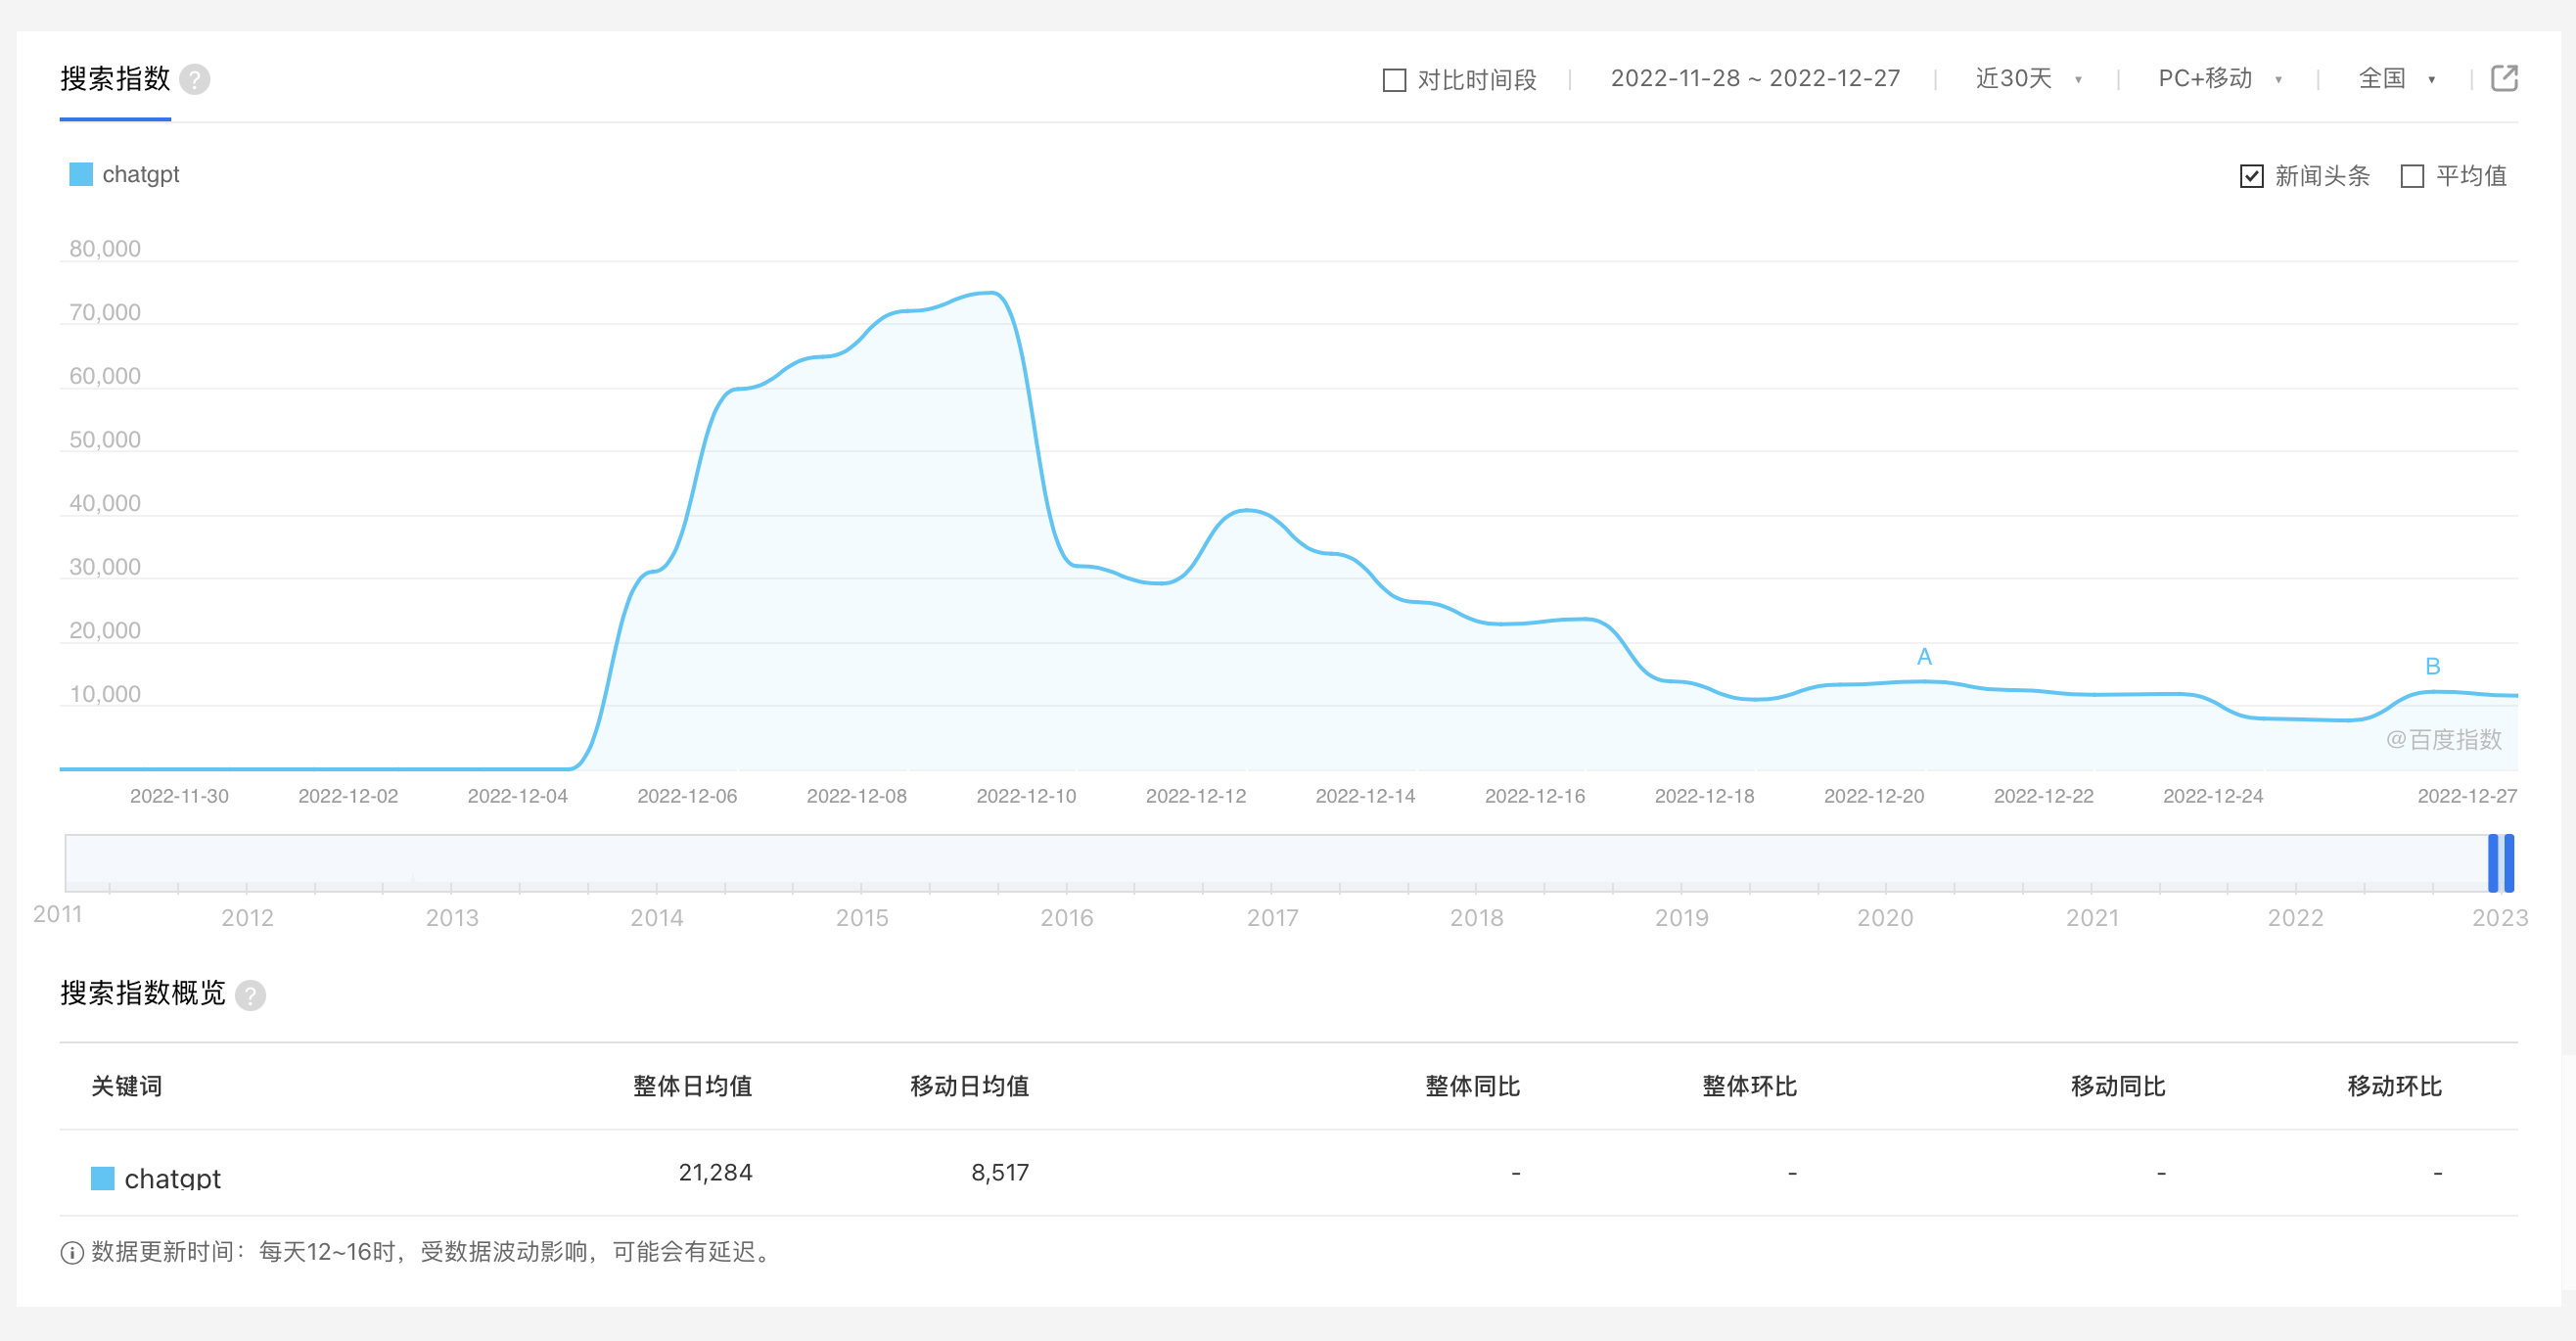Viewport: 2576px width, 1341px height.
Task: Click the 整体日均值 column header
Action: click(x=692, y=1086)
